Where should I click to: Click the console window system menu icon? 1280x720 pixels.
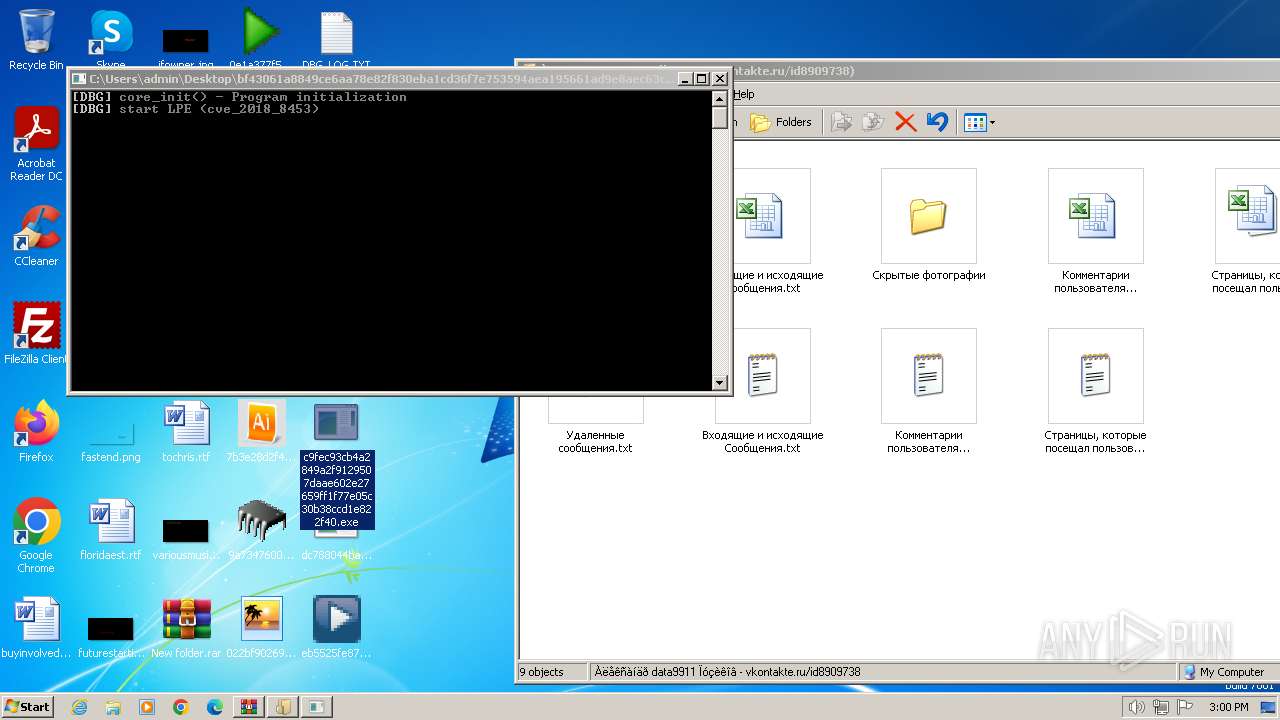[x=79, y=78]
